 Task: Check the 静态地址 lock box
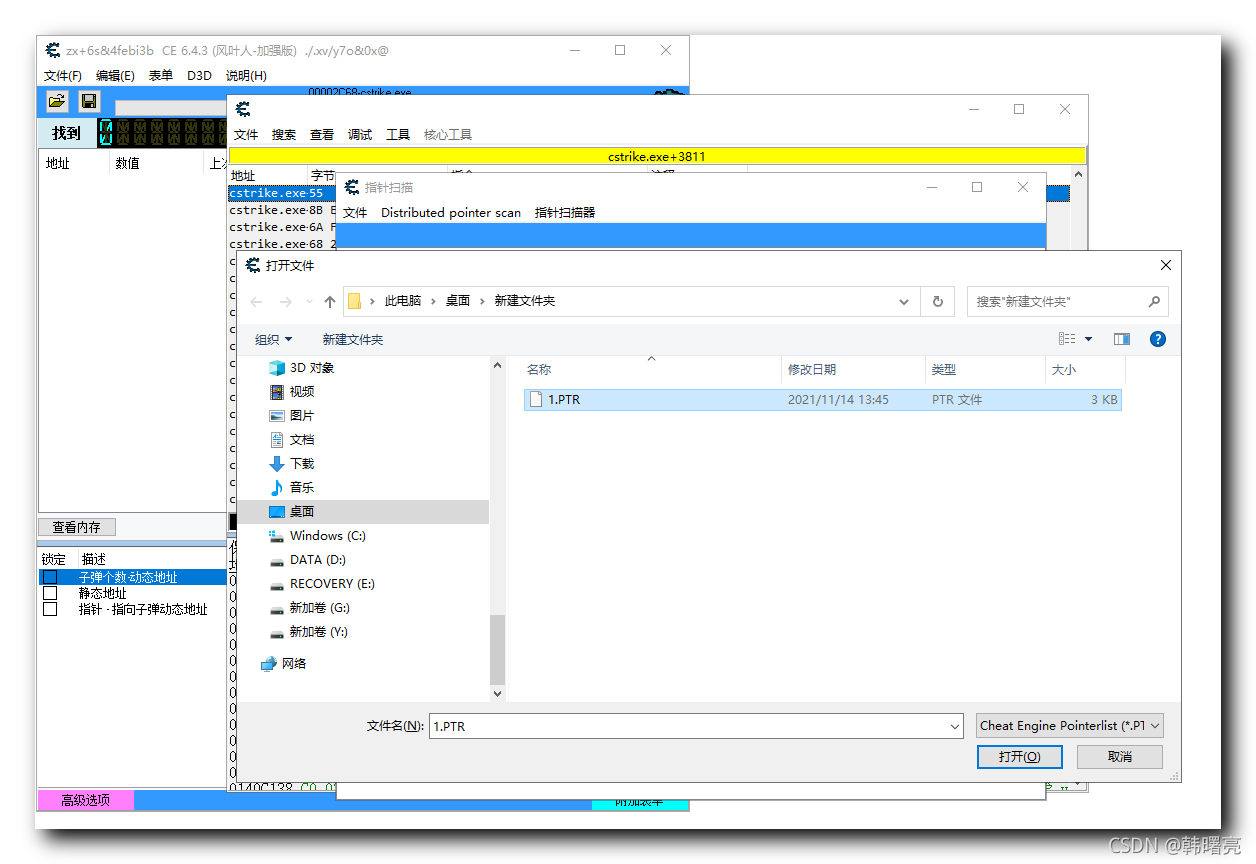50,593
